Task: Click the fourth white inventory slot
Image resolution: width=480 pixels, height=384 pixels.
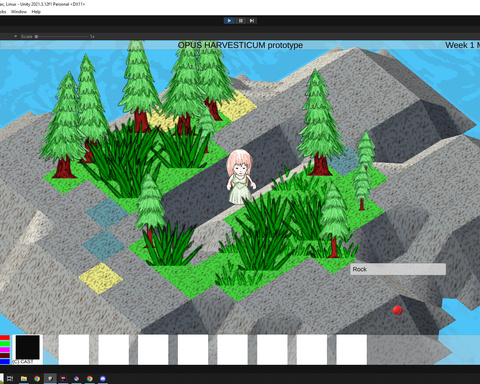Action: (x=193, y=350)
